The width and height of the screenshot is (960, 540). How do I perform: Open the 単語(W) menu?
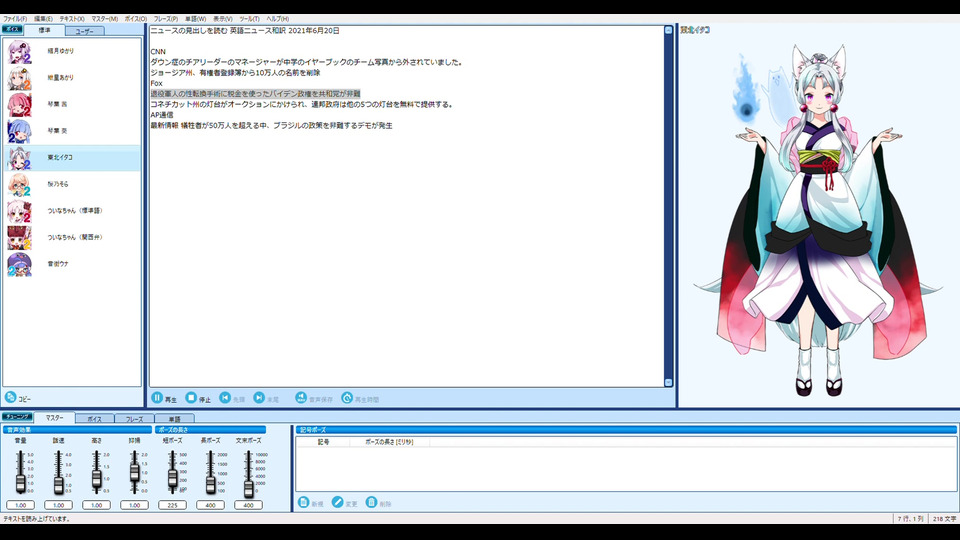(195, 19)
